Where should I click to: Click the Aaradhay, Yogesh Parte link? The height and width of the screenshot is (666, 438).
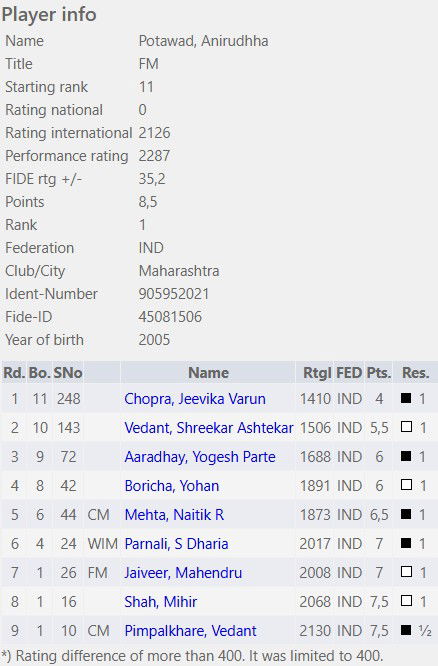click(200, 457)
